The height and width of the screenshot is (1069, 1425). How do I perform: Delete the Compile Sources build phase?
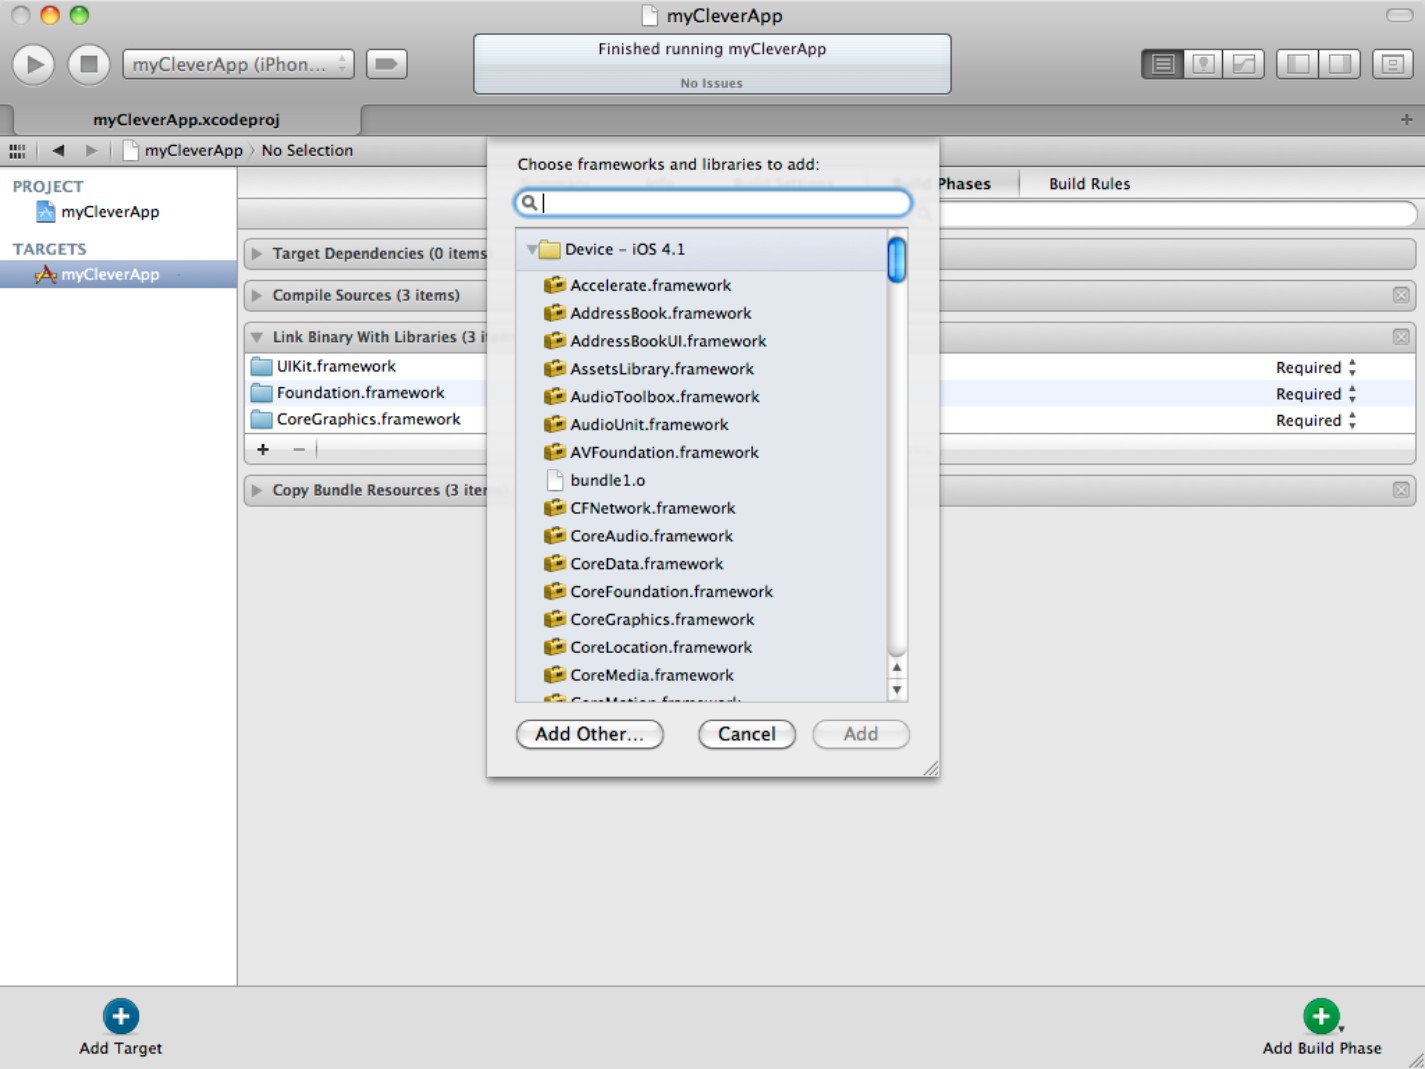tap(1401, 296)
